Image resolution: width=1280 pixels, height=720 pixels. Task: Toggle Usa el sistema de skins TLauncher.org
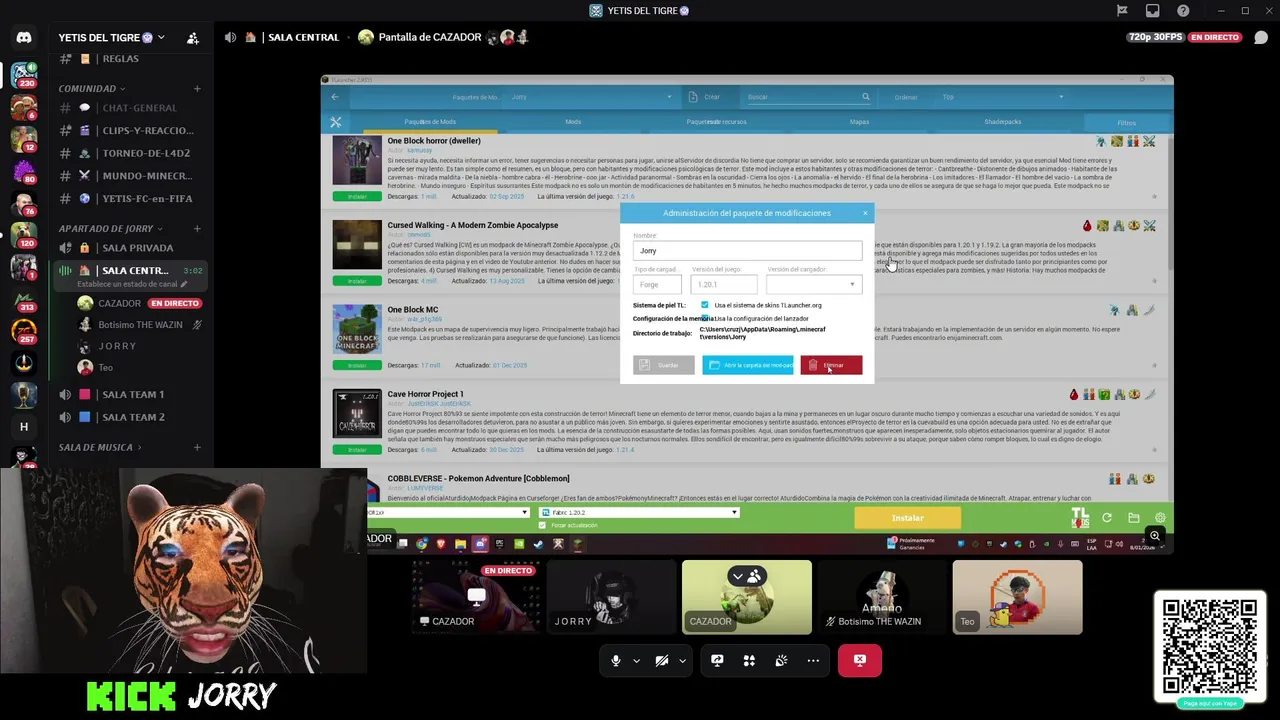tap(705, 305)
